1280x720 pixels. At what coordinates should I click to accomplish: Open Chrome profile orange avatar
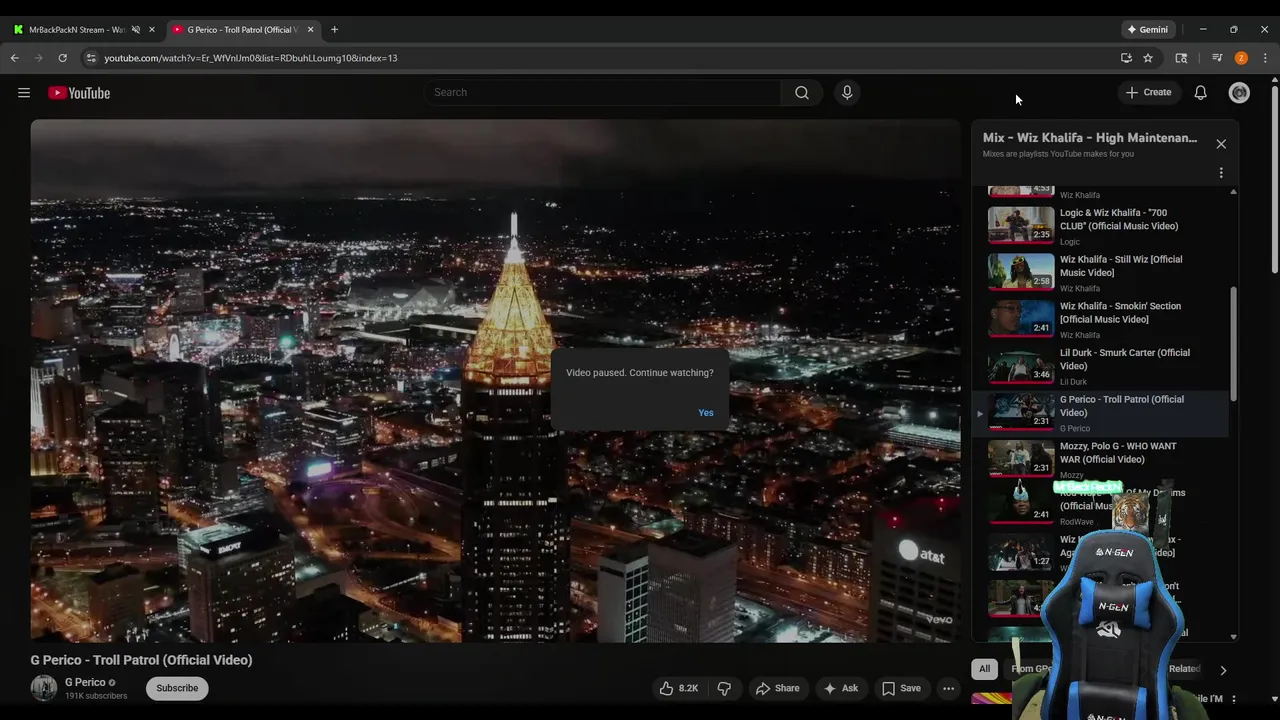[1241, 58]
